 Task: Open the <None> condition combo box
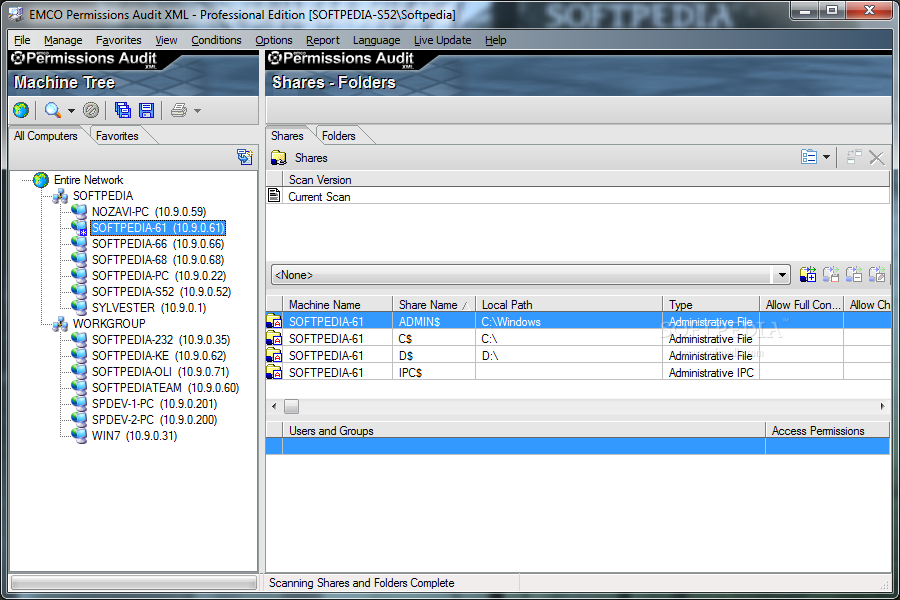coord(530,275)
